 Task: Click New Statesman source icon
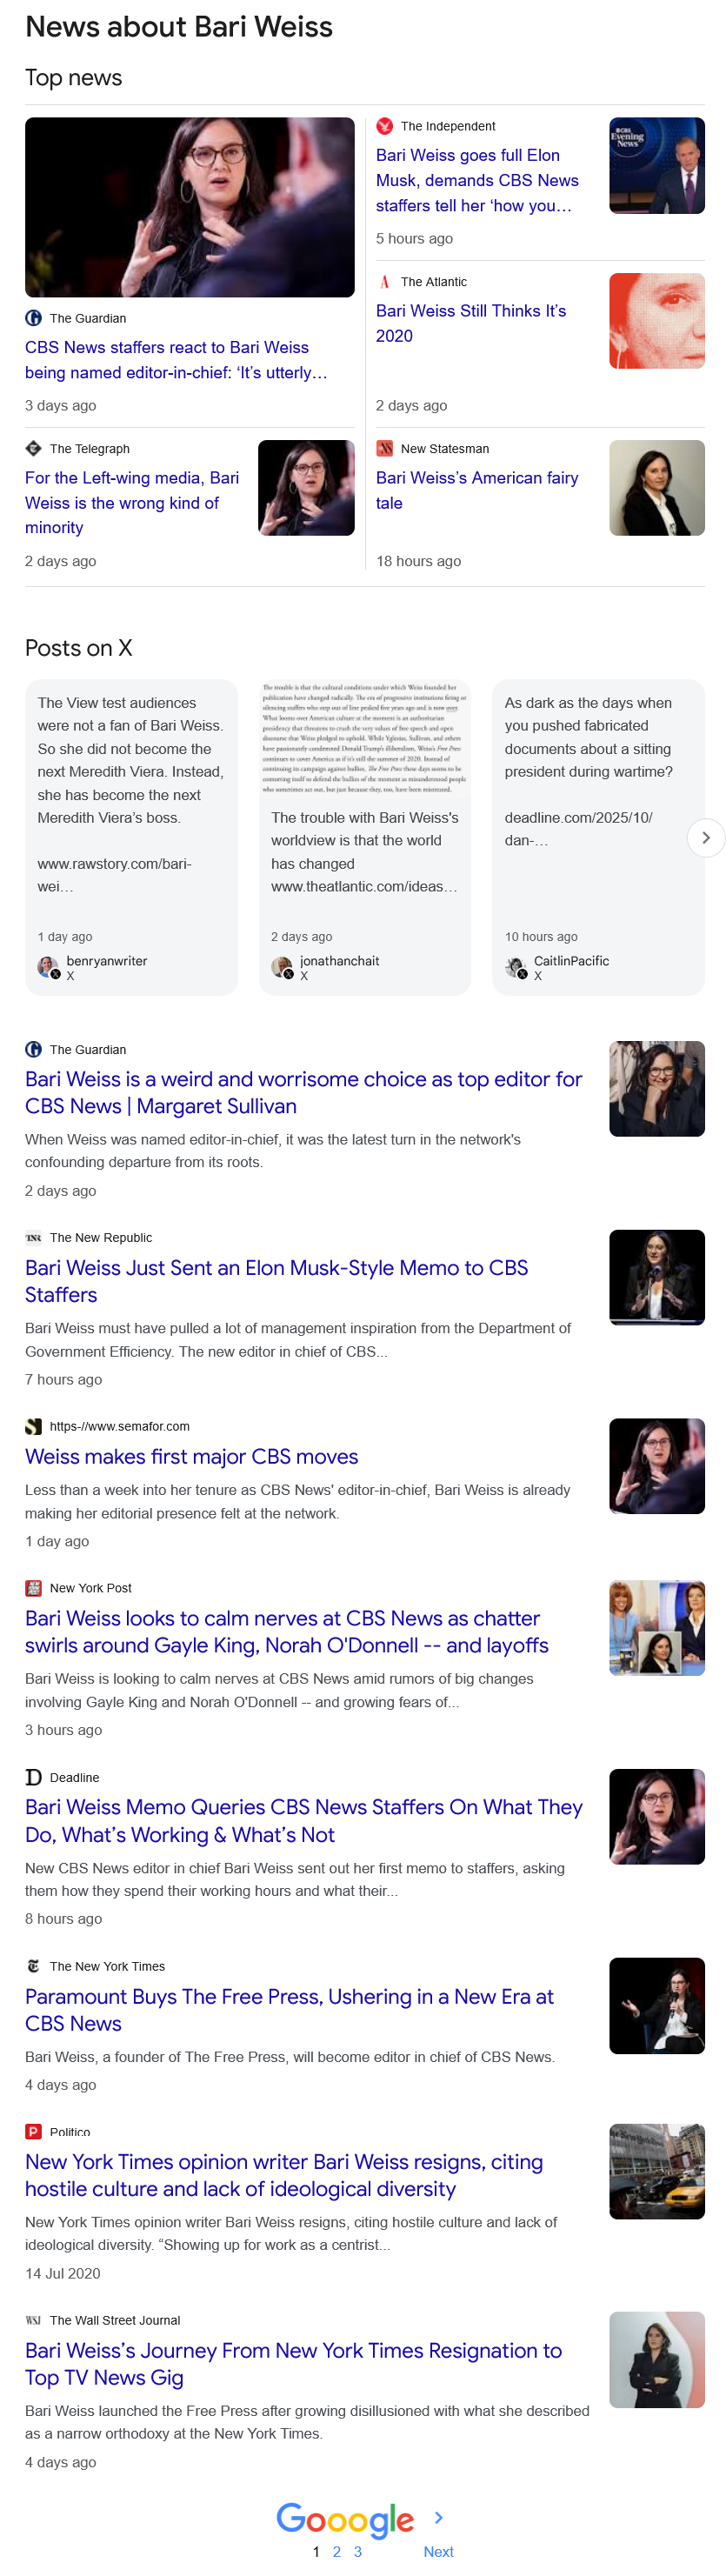click(x=384, y=449)
